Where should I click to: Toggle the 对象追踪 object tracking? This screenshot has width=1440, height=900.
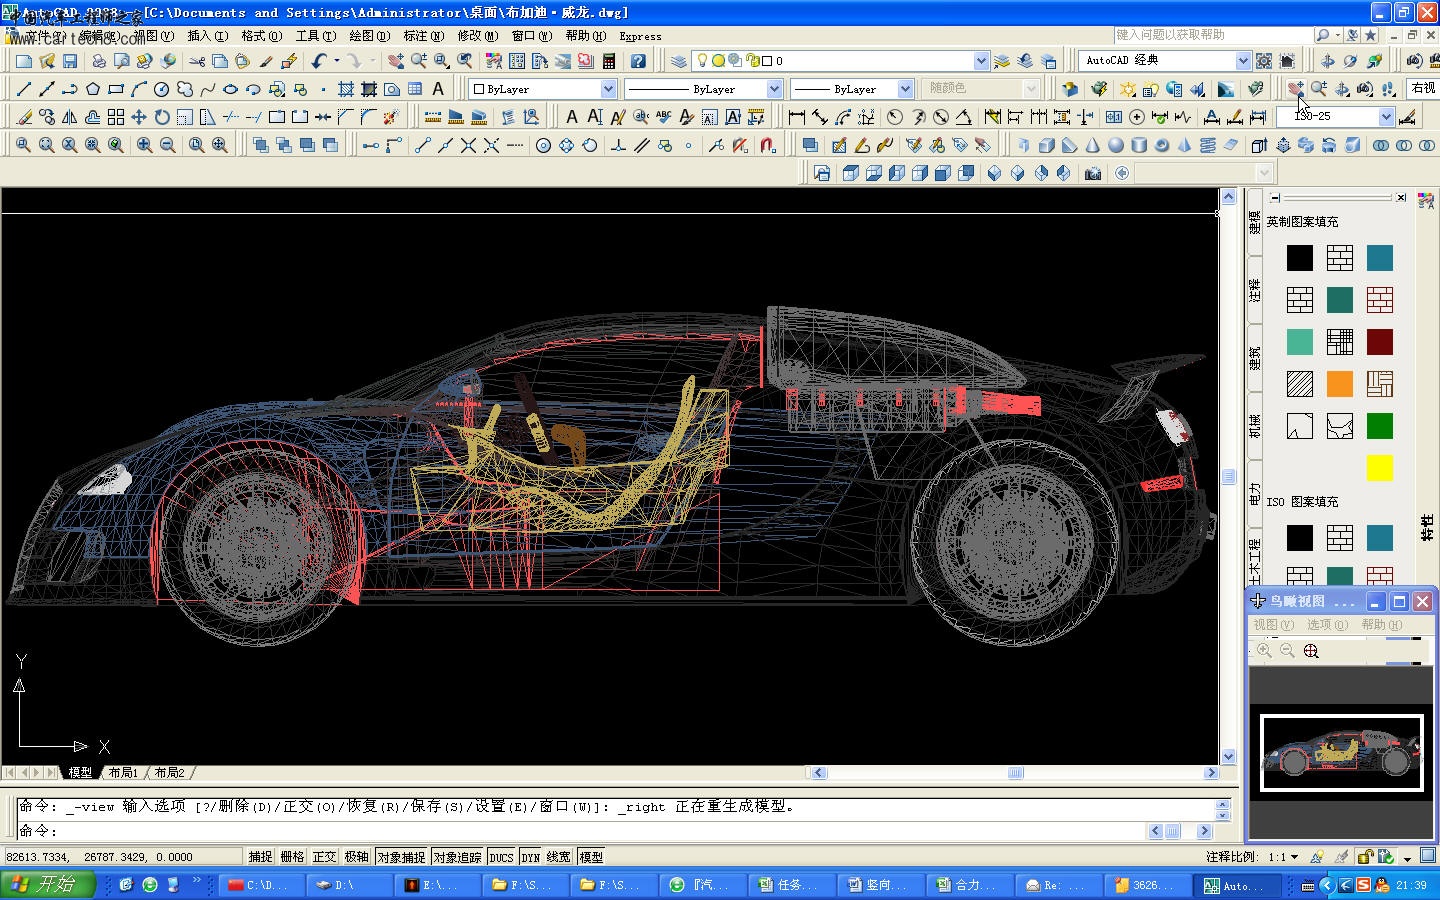coord(458,857)
